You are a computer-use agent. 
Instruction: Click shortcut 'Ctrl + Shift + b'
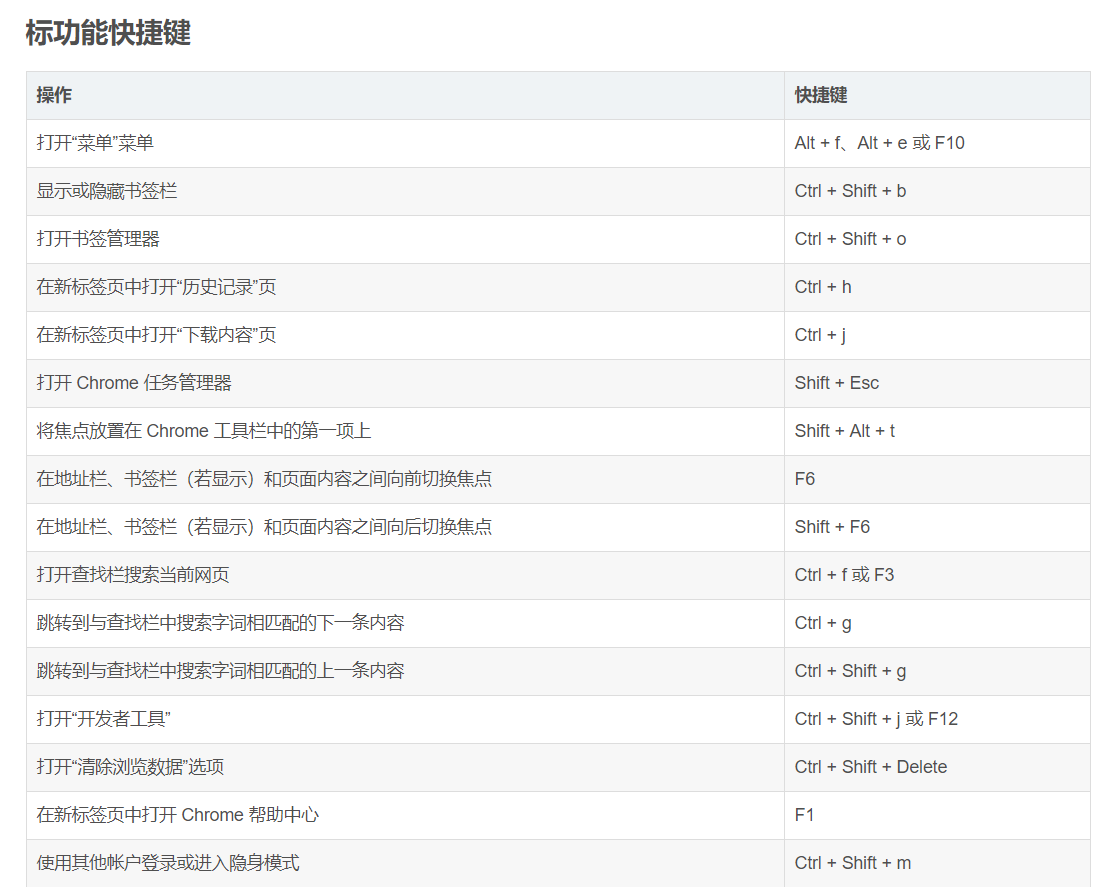850,191
